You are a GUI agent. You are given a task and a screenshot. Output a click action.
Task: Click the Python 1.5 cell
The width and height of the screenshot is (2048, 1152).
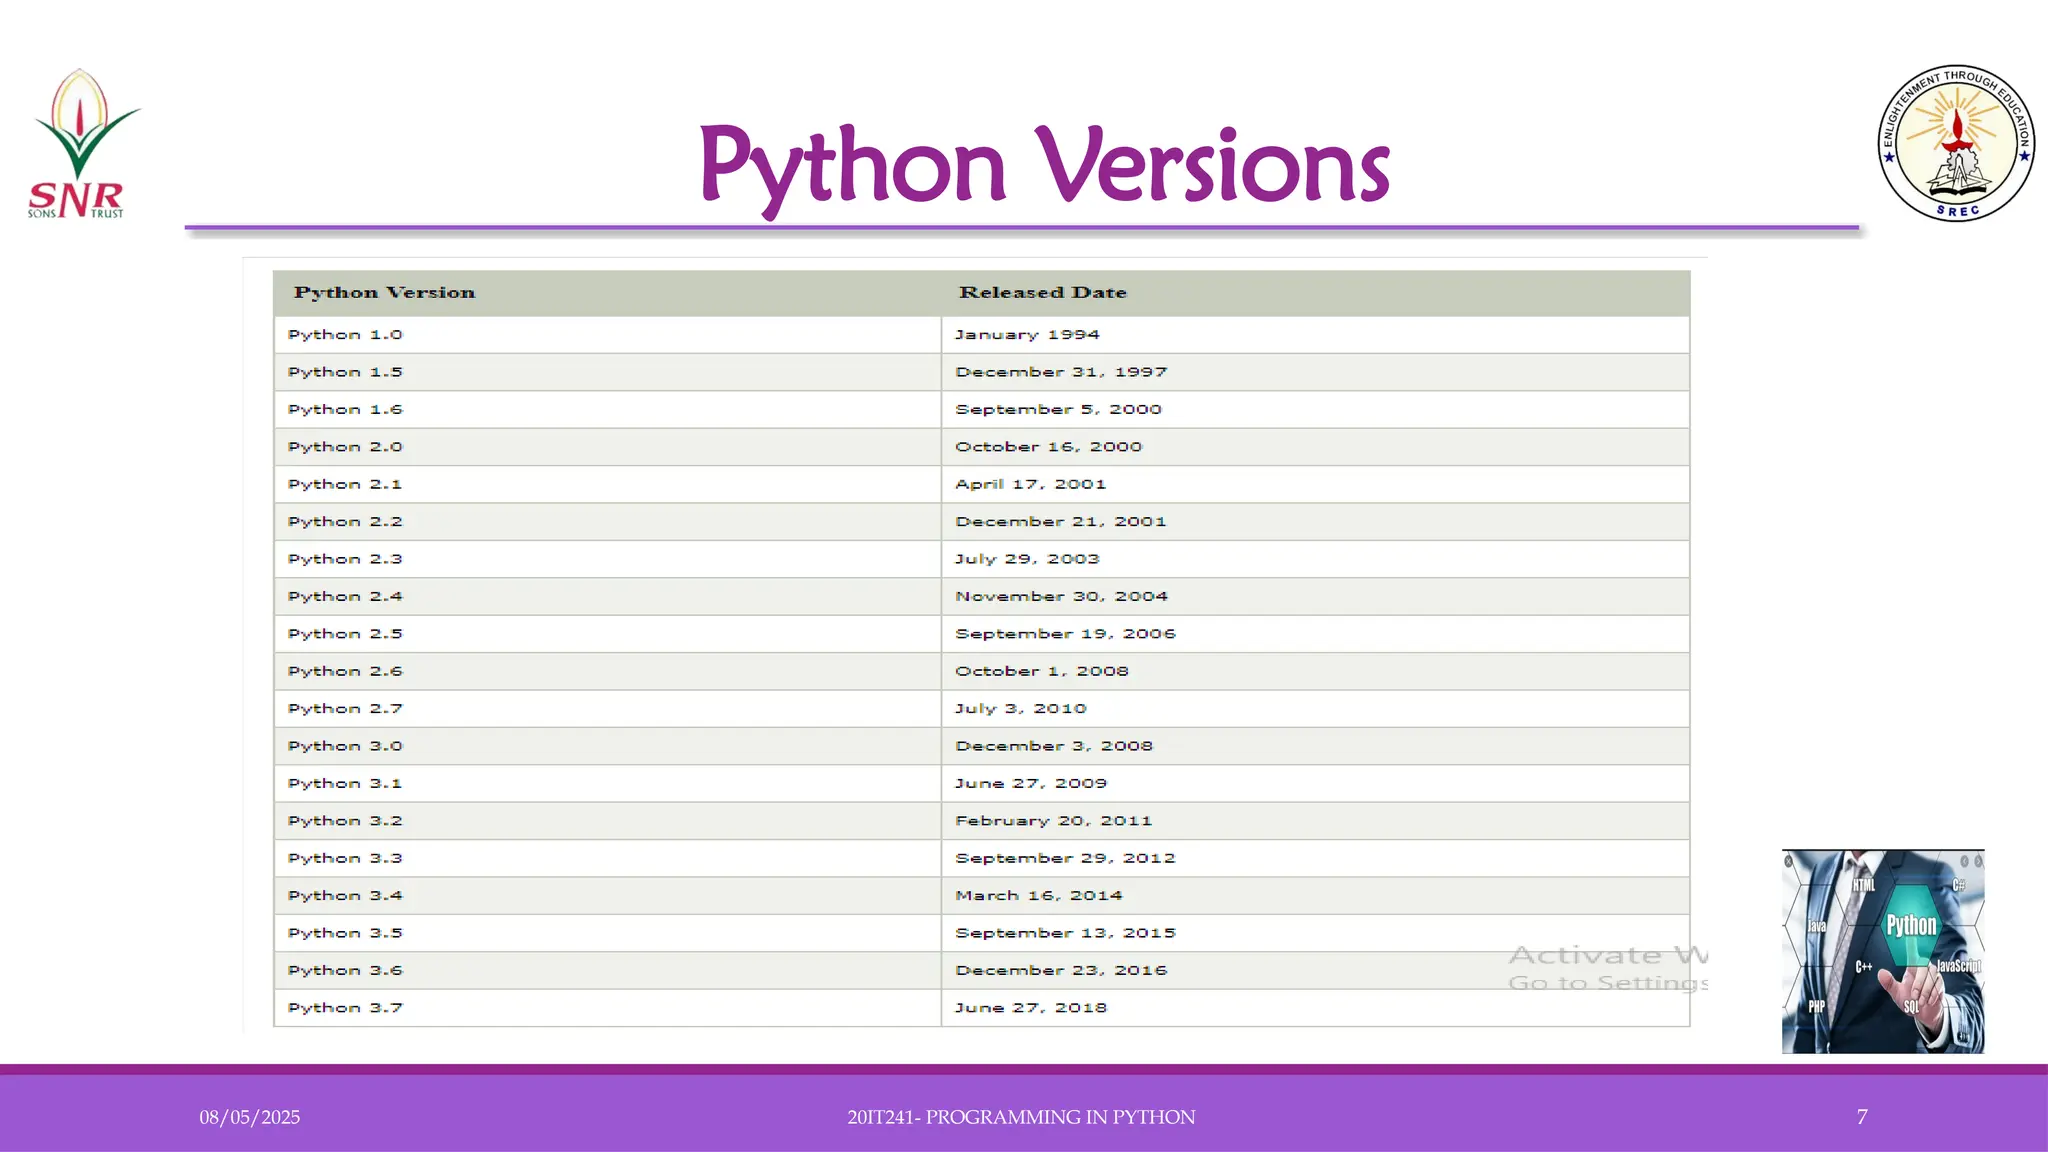coord(607,372)
